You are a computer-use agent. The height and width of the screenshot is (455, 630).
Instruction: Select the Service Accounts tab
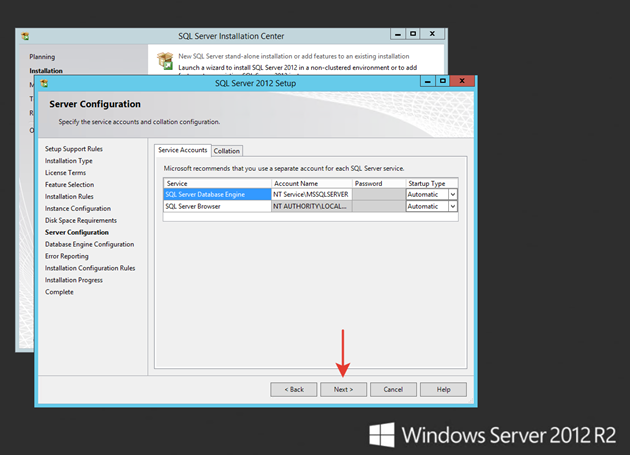(182, 150)
